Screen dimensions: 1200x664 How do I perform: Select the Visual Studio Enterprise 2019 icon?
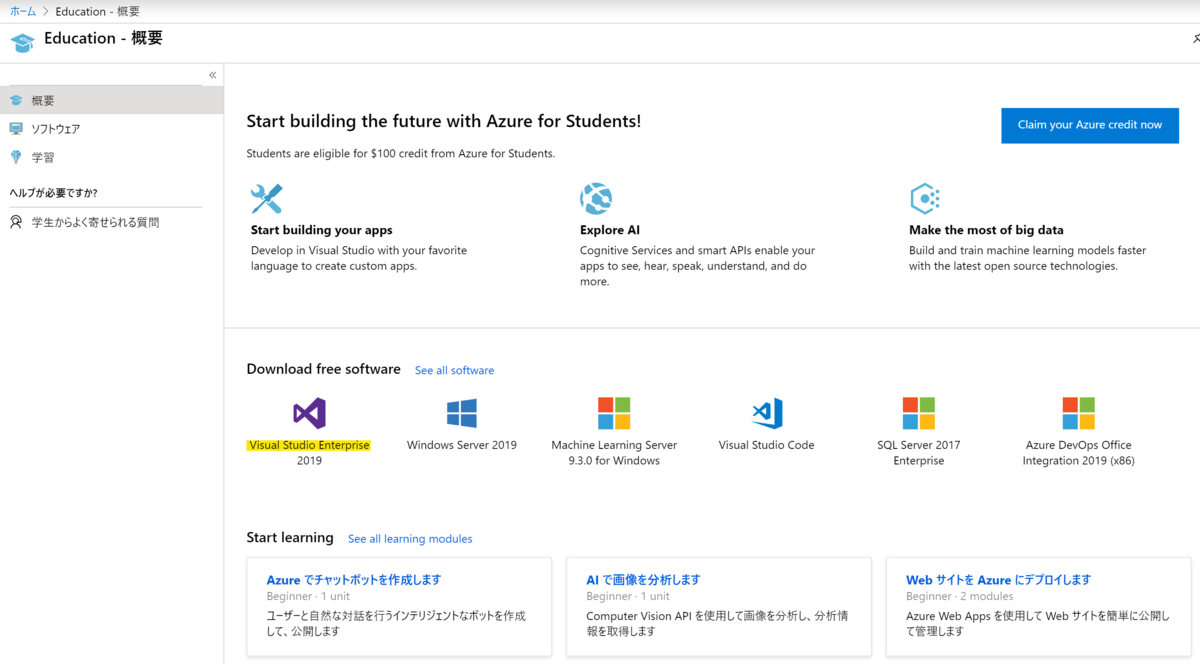pos(308,413)
